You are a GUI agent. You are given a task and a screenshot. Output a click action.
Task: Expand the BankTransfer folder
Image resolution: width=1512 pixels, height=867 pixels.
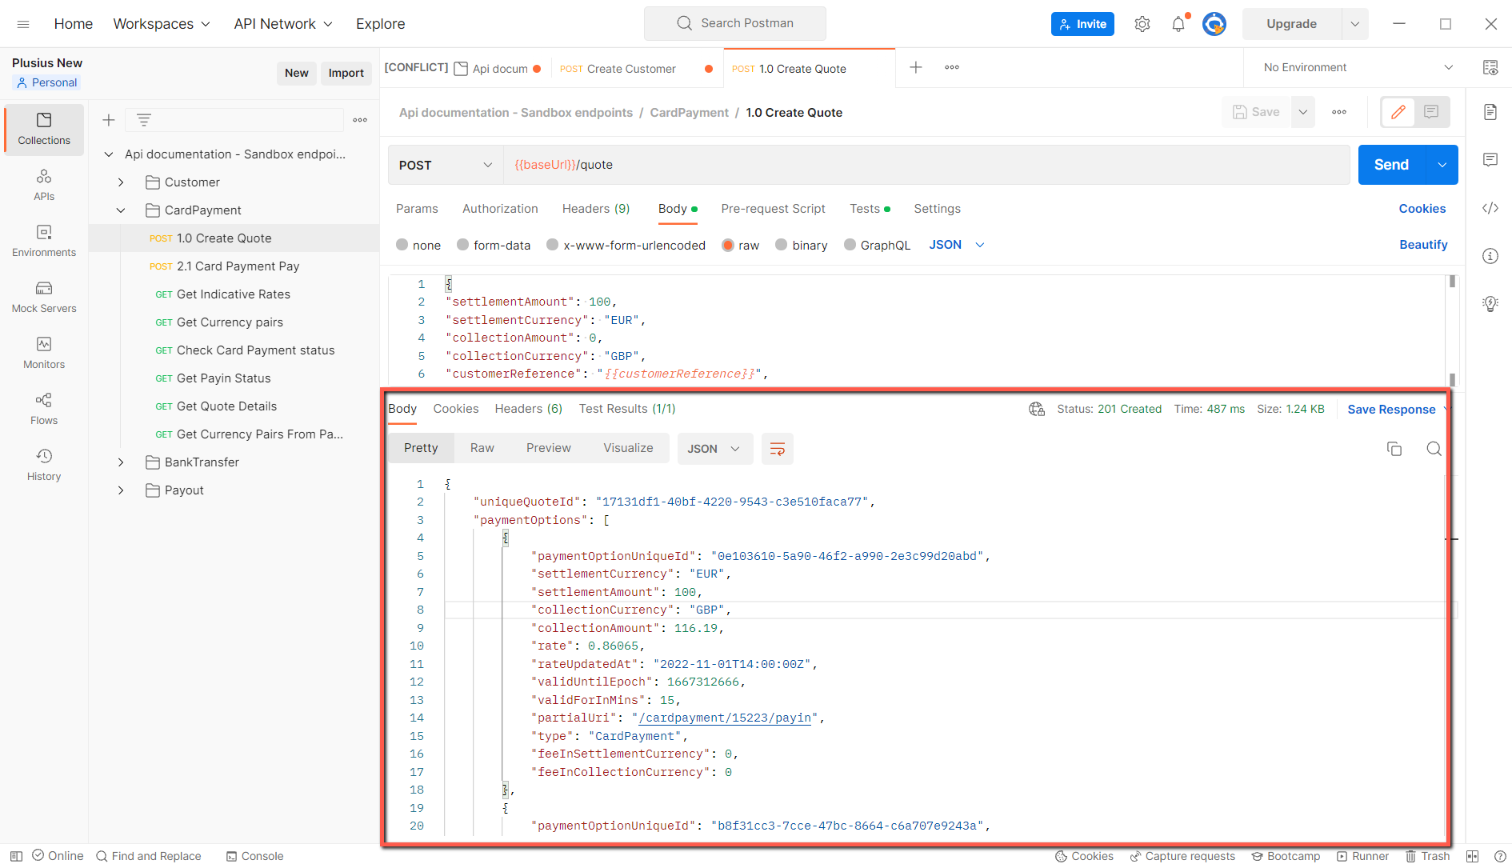pos(121,462)
